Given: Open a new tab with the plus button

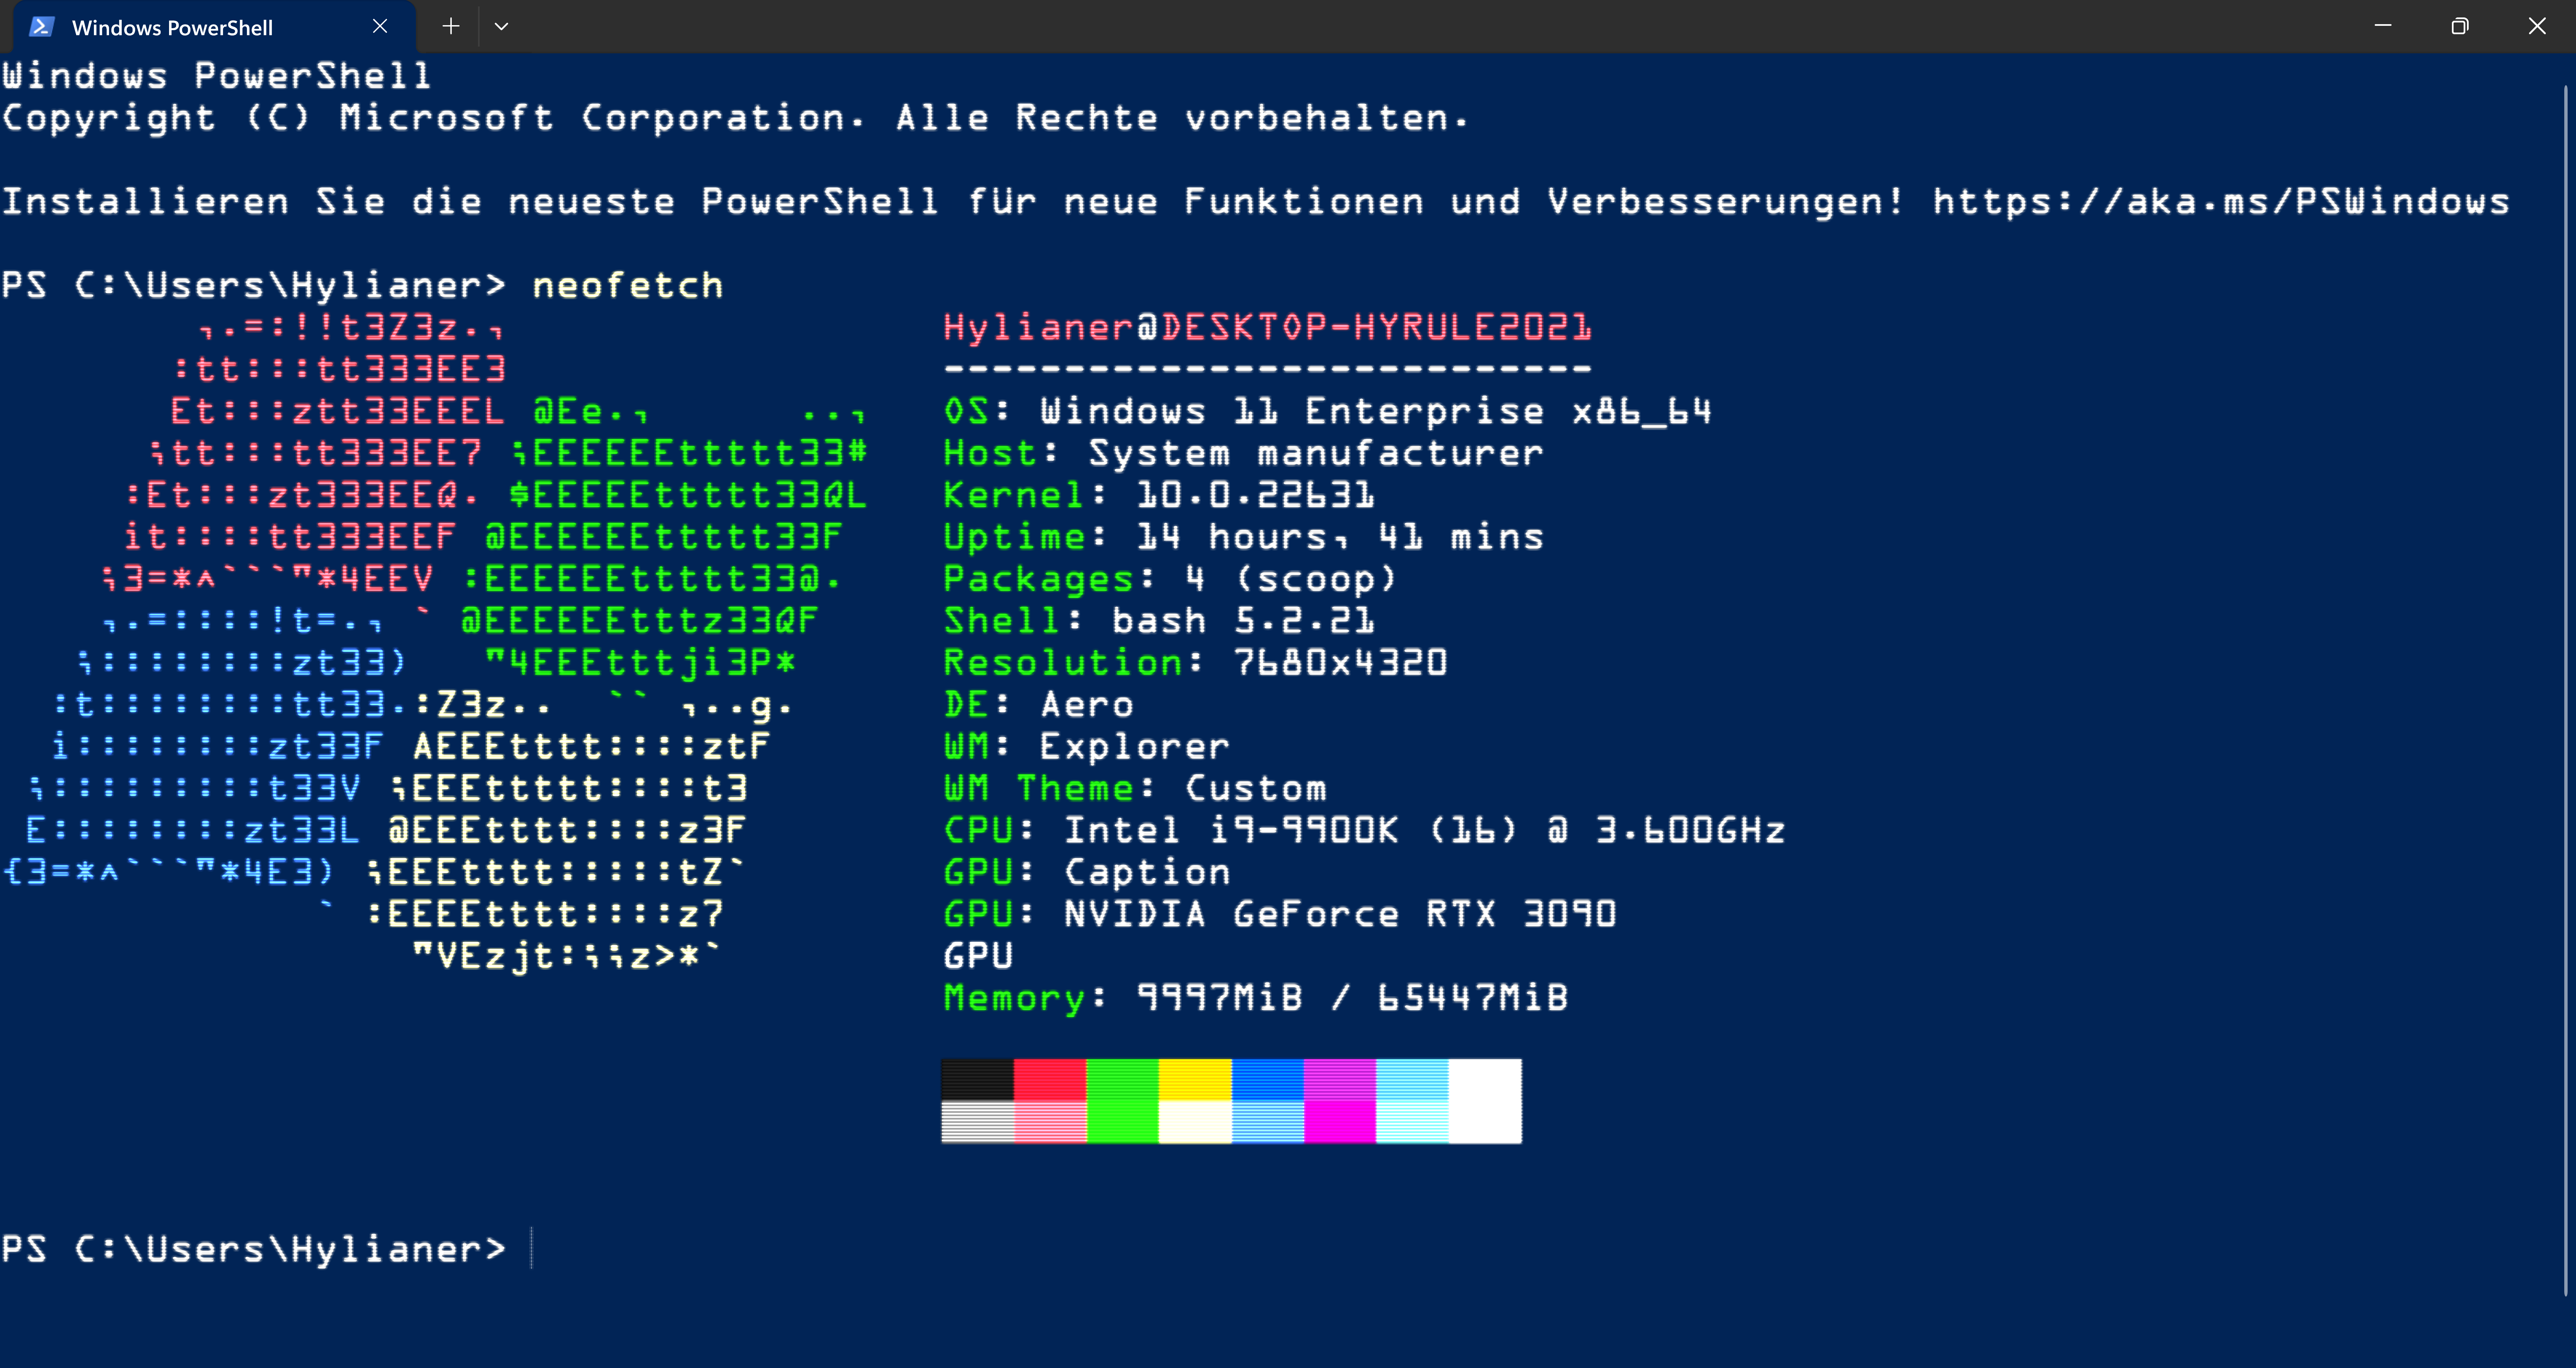Looking at the screenshot, I should (451, 27).
